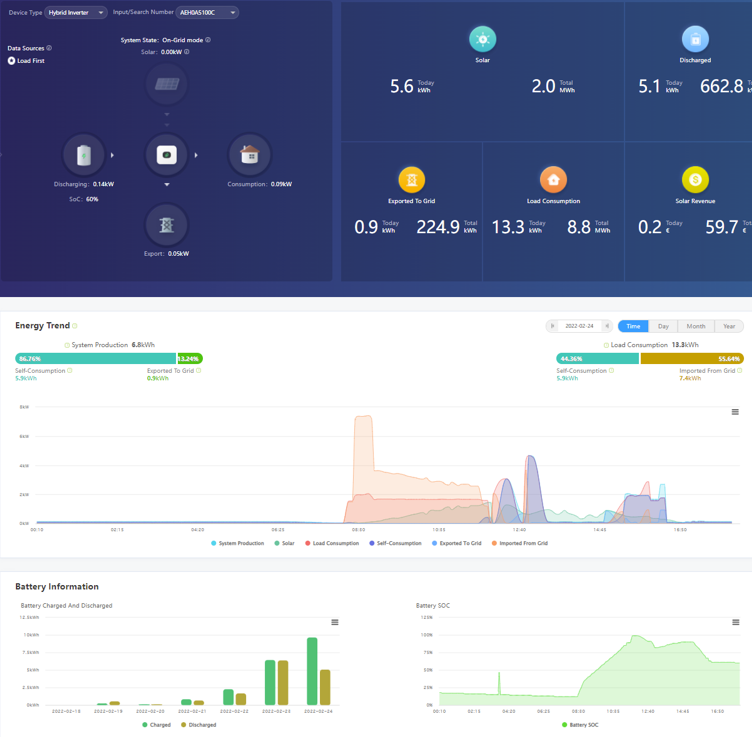Image resolution: width=752 pixels, height=737 pixels.
Task: Click the 86.76% self-consumption progress bar
Action: click(95, 358)
